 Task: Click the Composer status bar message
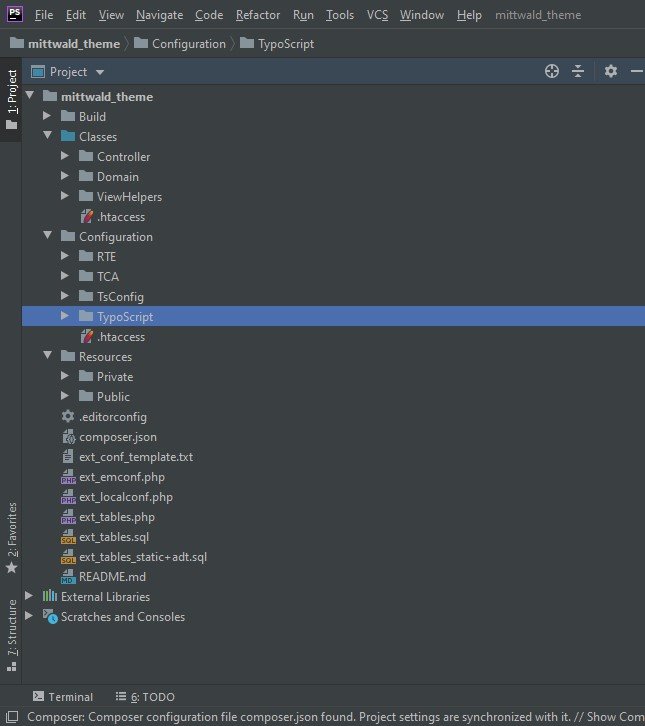(x=335, y=717)
